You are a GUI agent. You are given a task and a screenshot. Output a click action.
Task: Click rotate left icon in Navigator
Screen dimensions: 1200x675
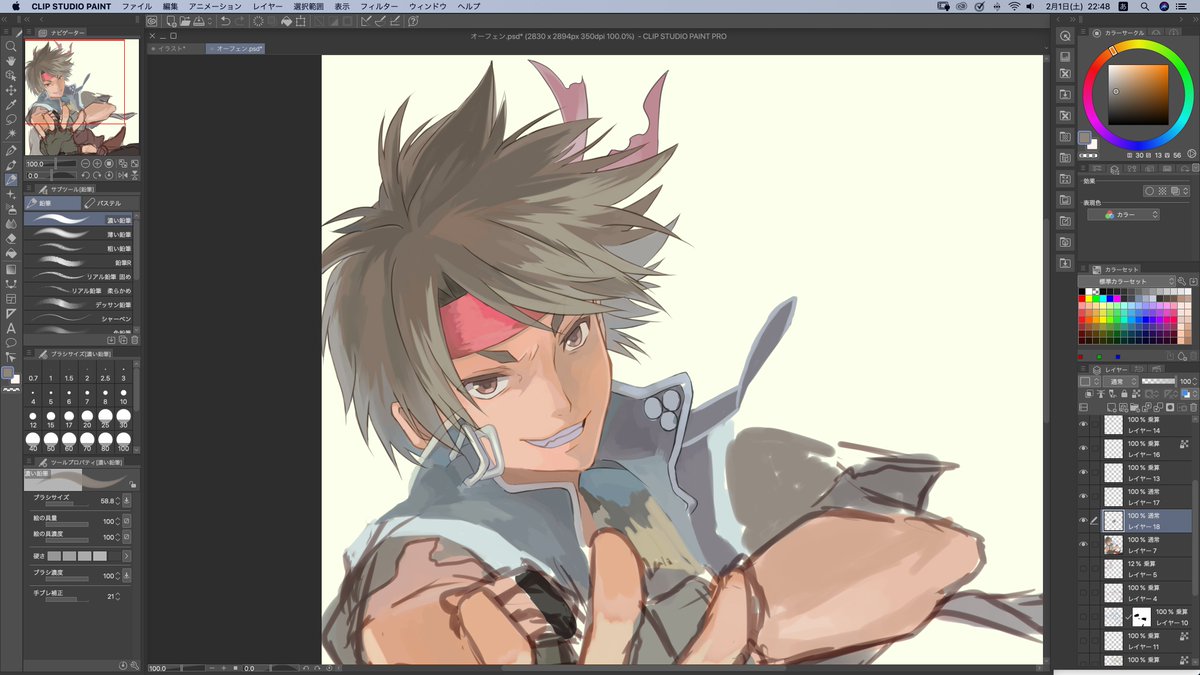(85, 176)
